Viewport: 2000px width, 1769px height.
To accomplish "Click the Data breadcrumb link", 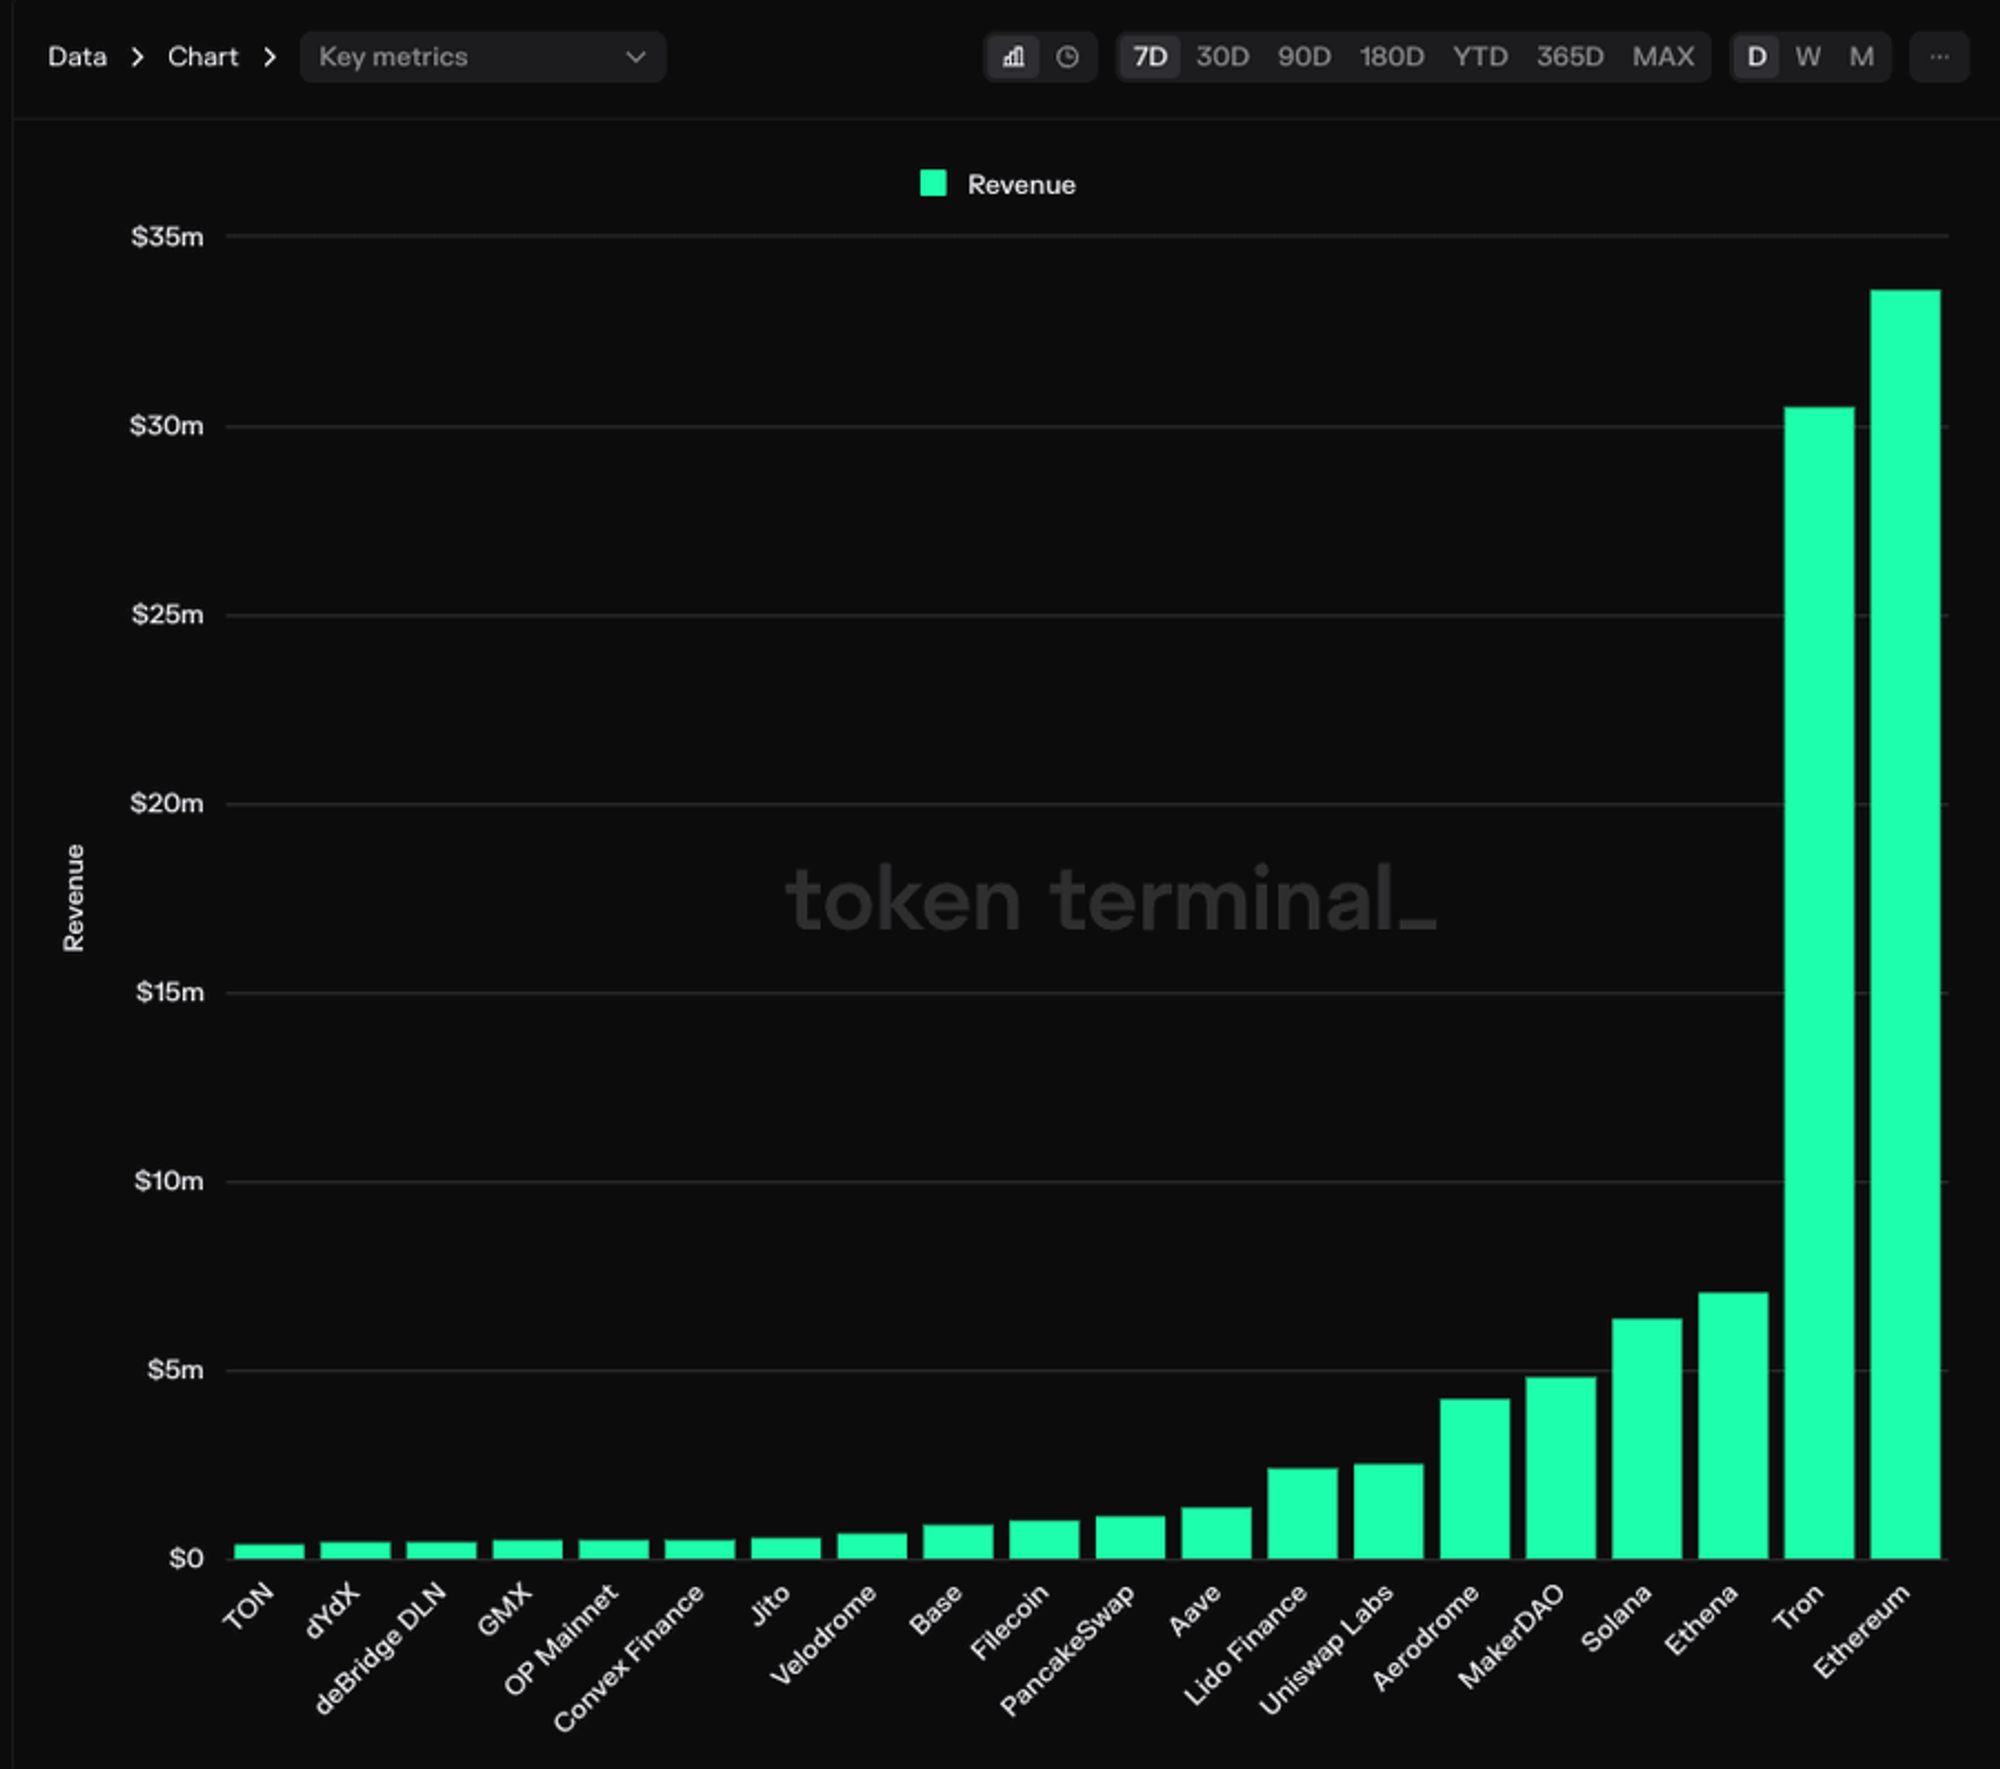I will [77, 57].
